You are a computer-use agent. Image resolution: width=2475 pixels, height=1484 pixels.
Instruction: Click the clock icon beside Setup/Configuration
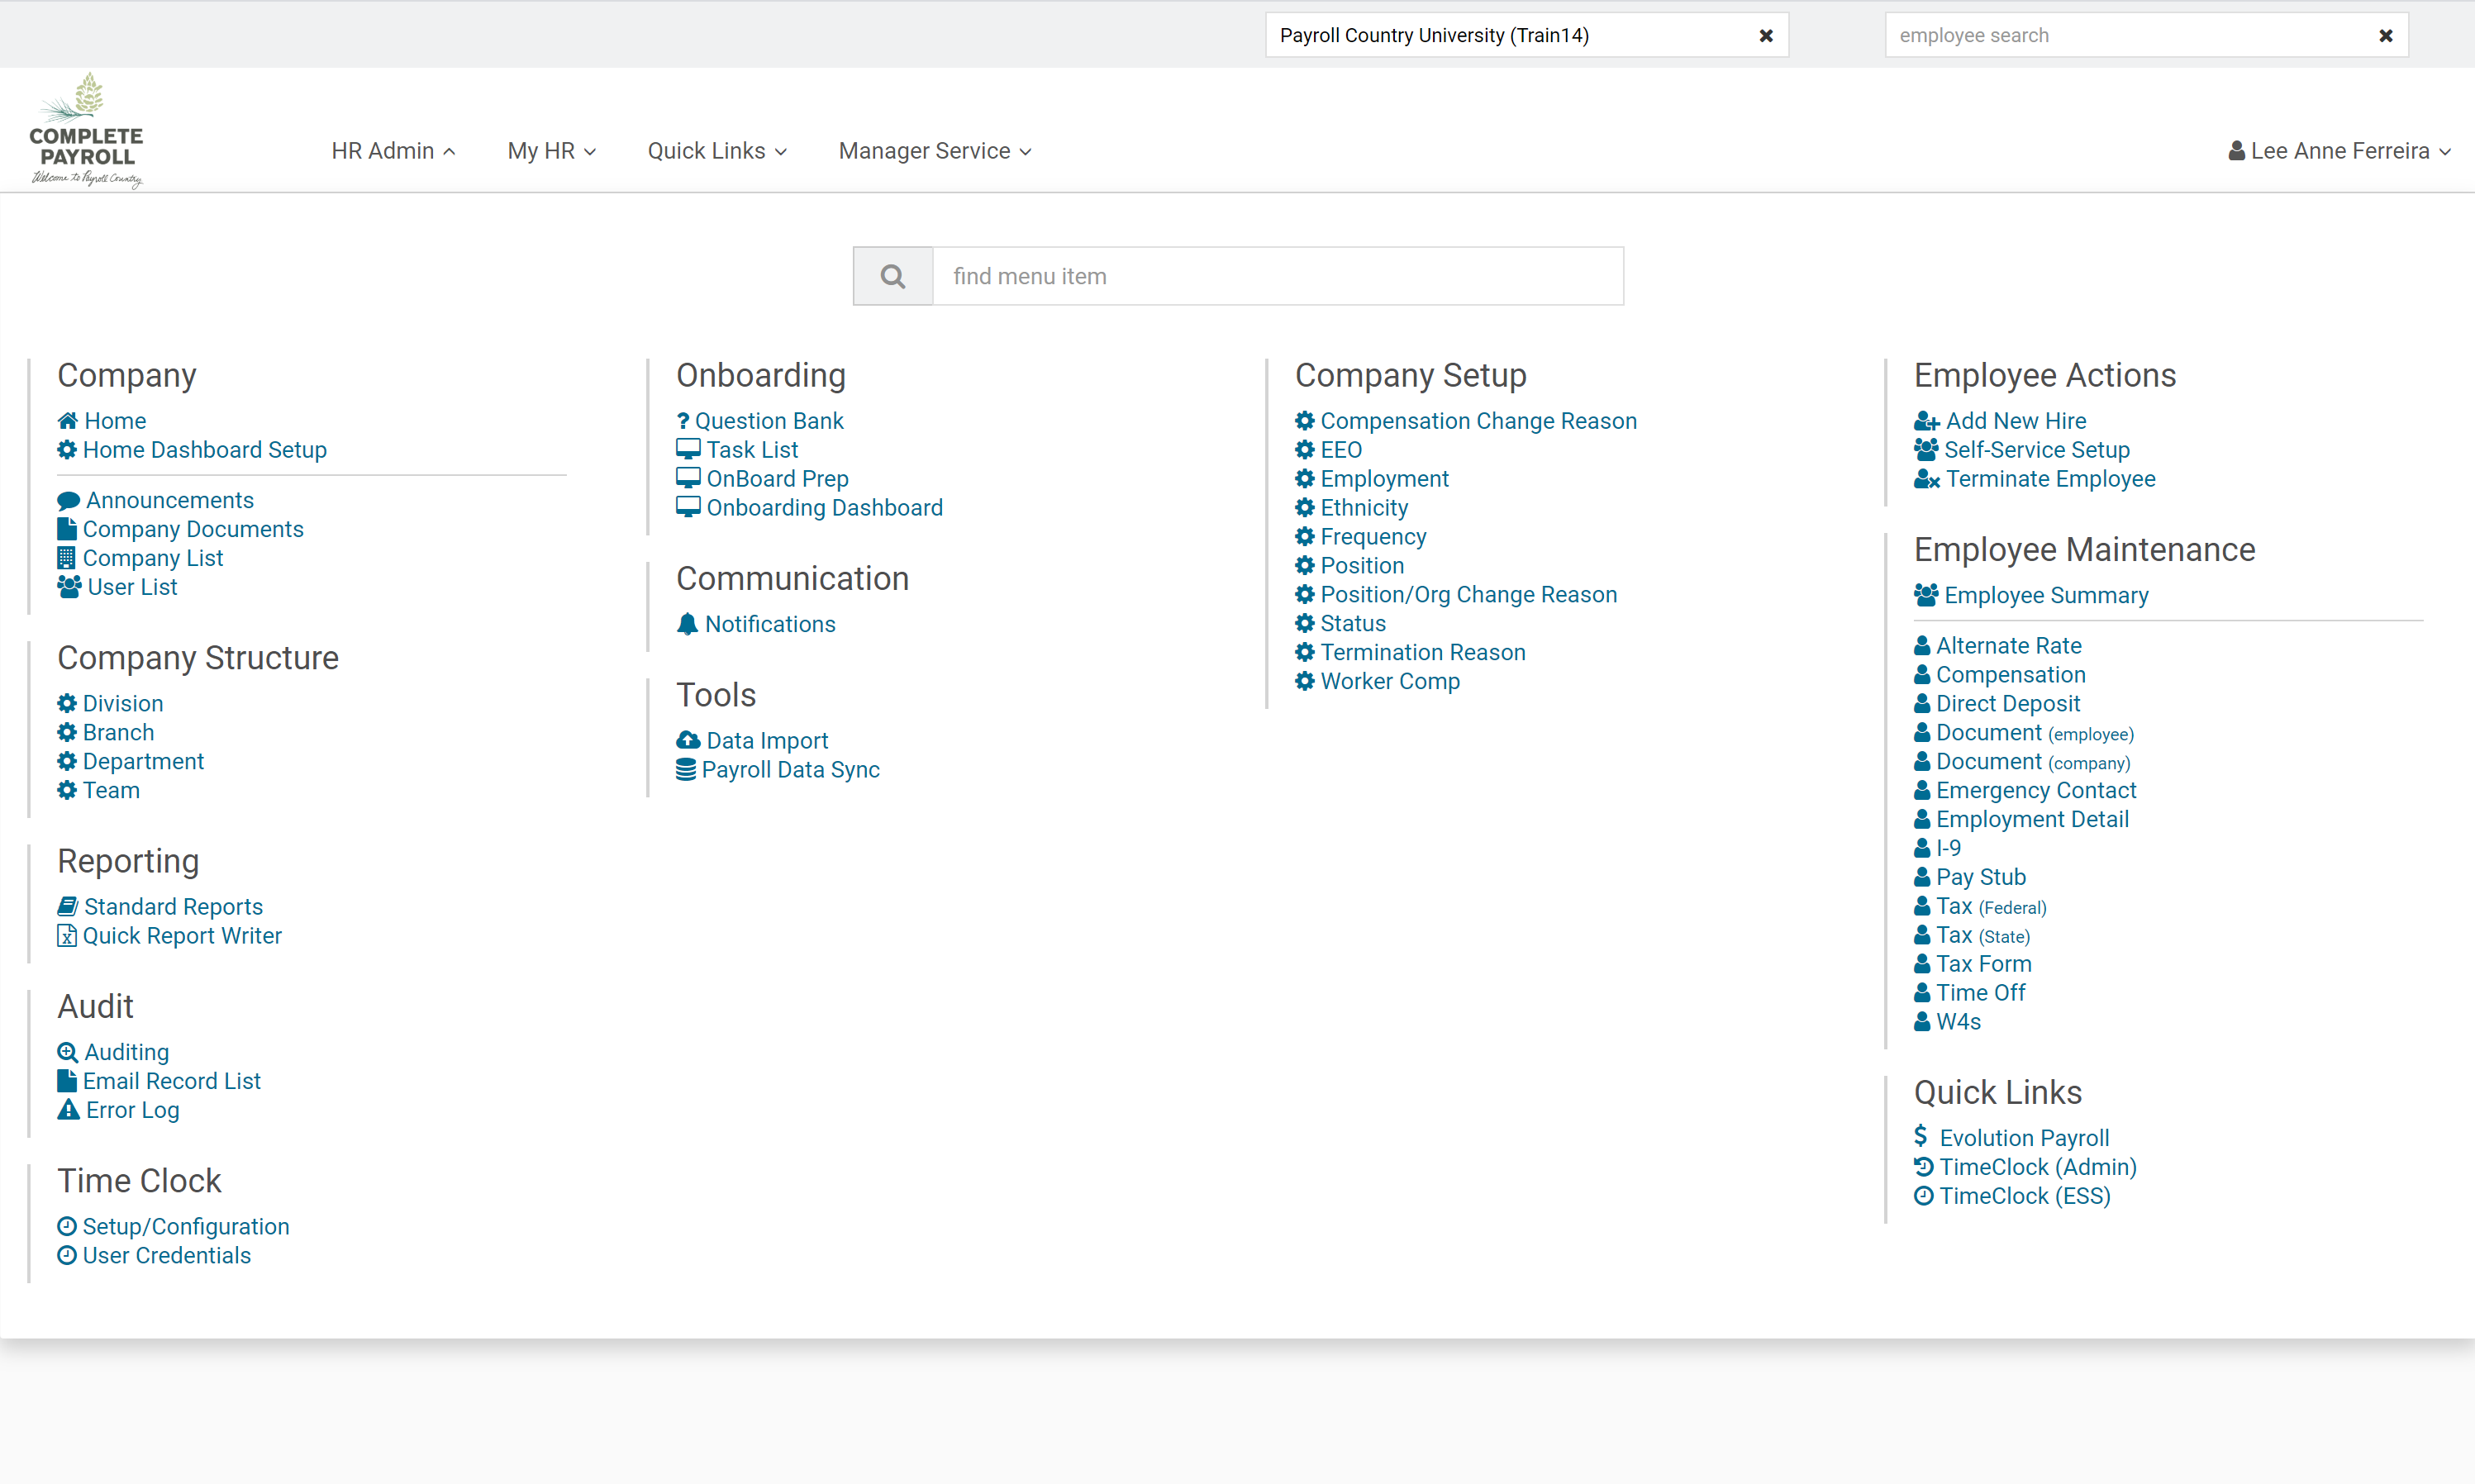(67, 1227)
